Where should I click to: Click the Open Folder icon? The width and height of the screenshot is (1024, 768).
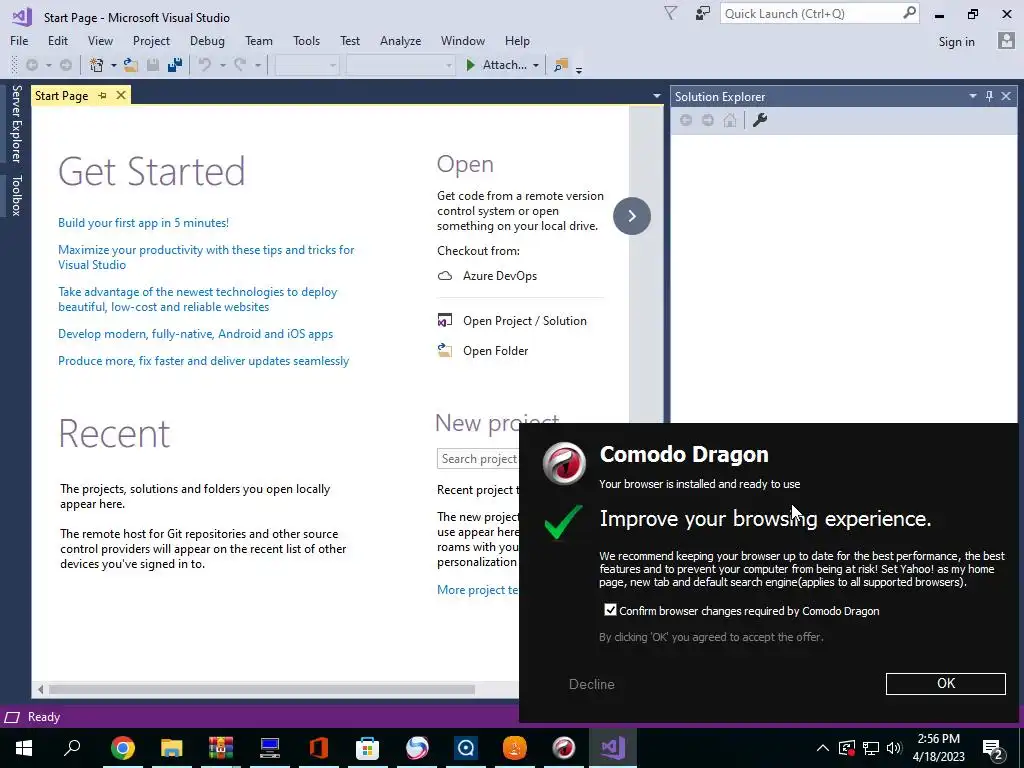(445, 351)
